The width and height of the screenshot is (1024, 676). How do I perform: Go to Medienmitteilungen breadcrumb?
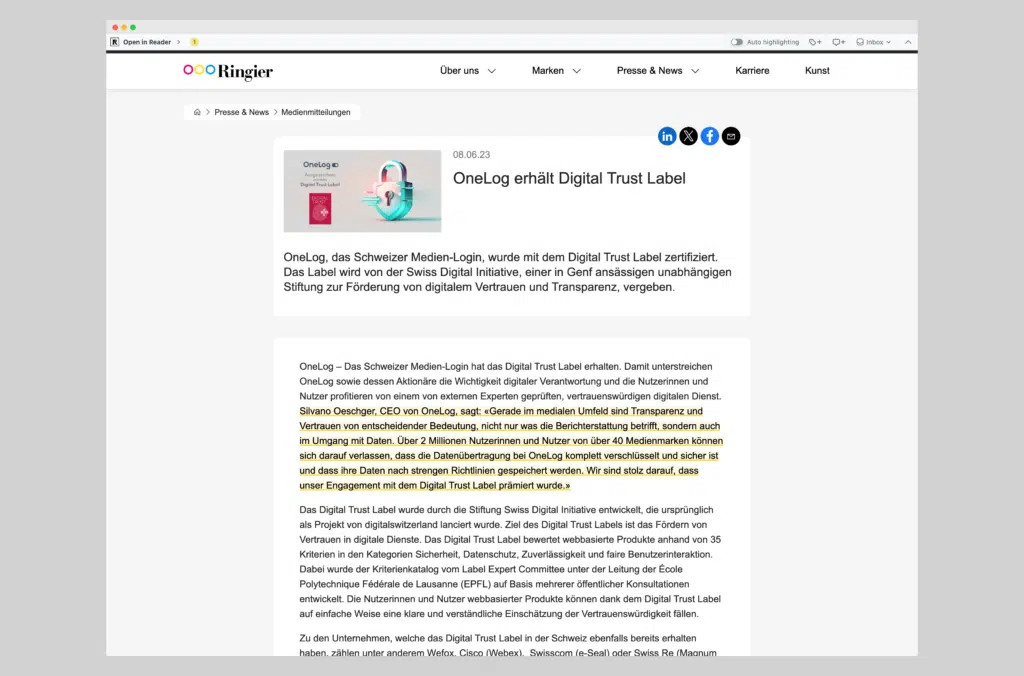click(x=315, y=112)
